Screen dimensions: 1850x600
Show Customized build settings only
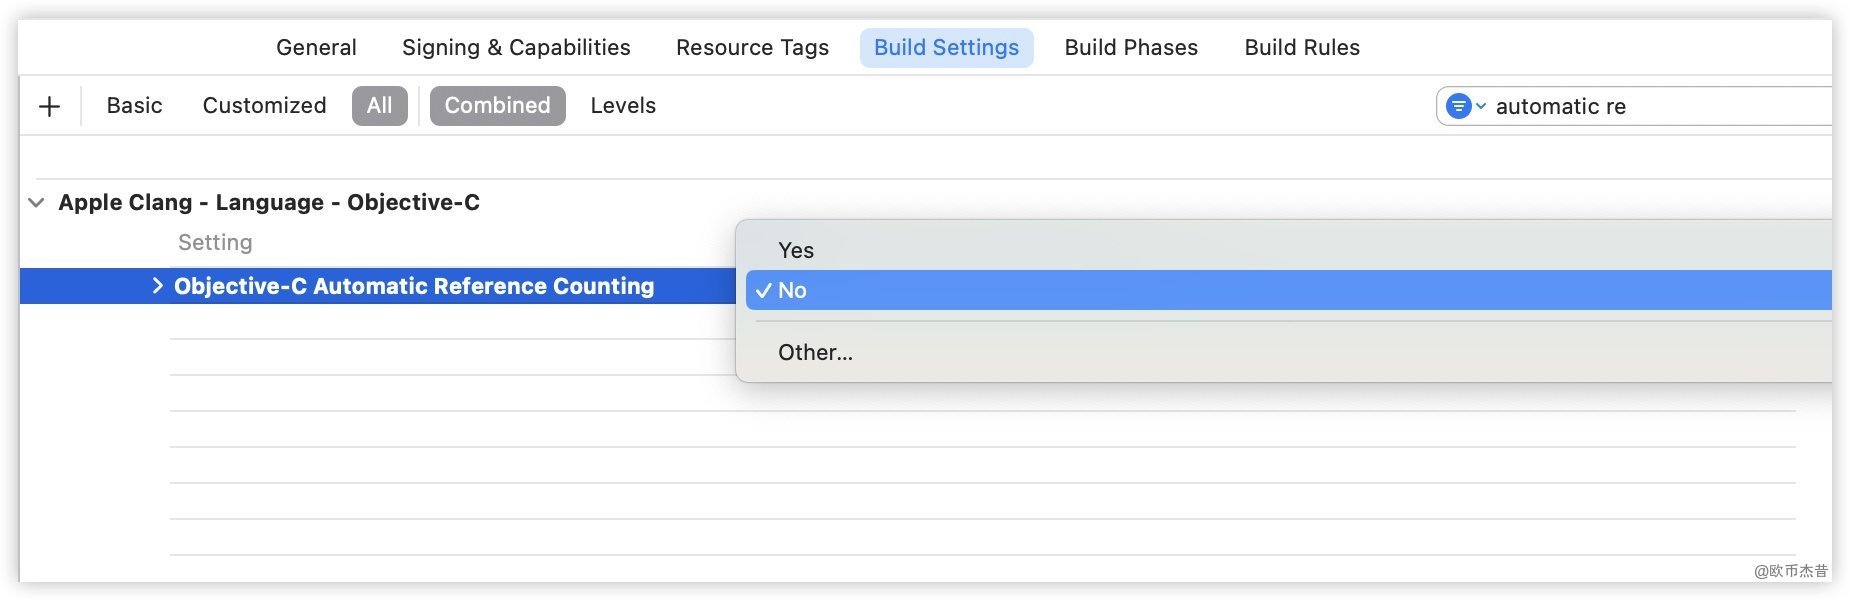pos(264,106)
